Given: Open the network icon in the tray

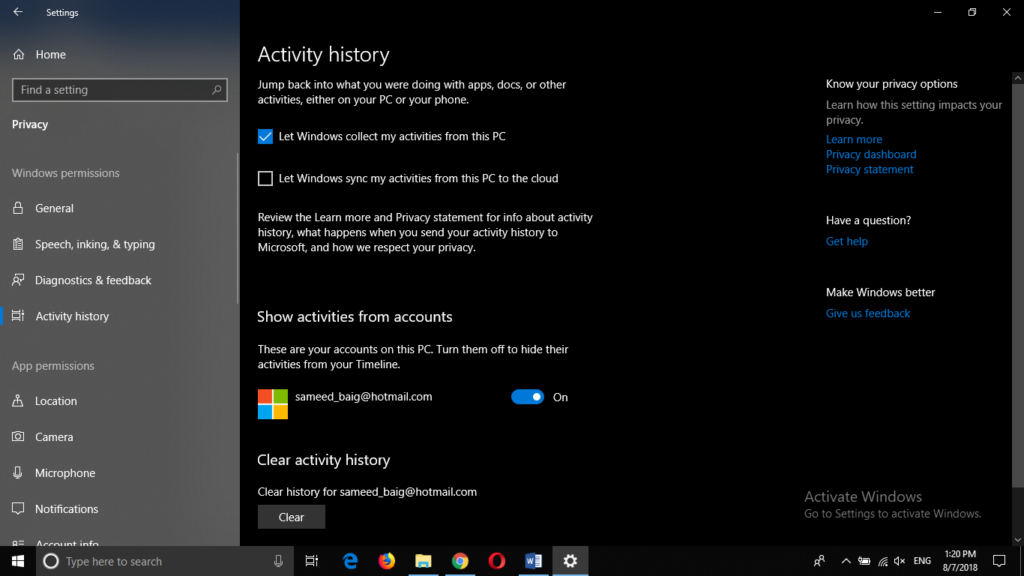Looking at the screenshot, I should (x=882, y=561).
